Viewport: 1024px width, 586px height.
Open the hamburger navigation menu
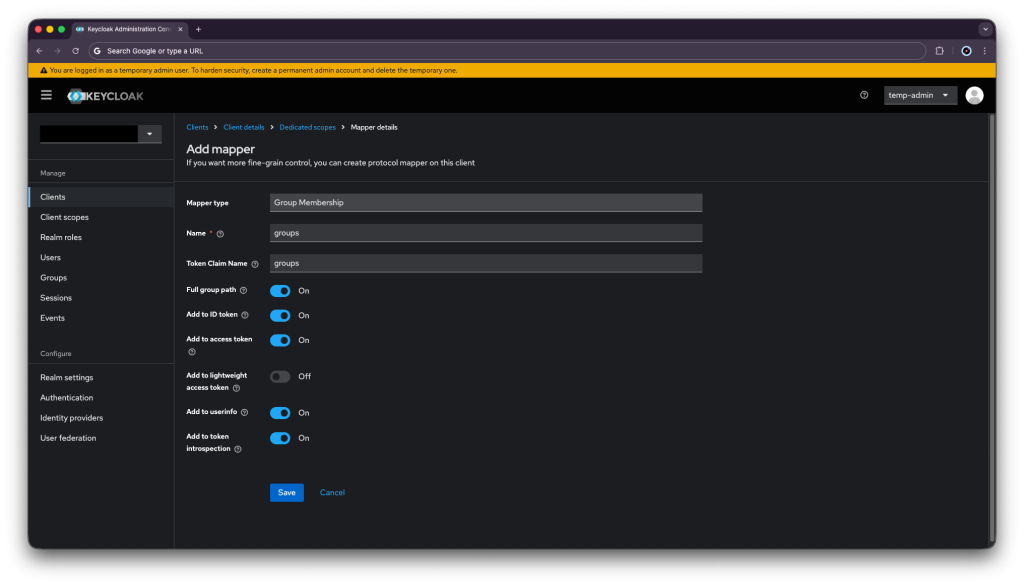[x=46, y=95]
